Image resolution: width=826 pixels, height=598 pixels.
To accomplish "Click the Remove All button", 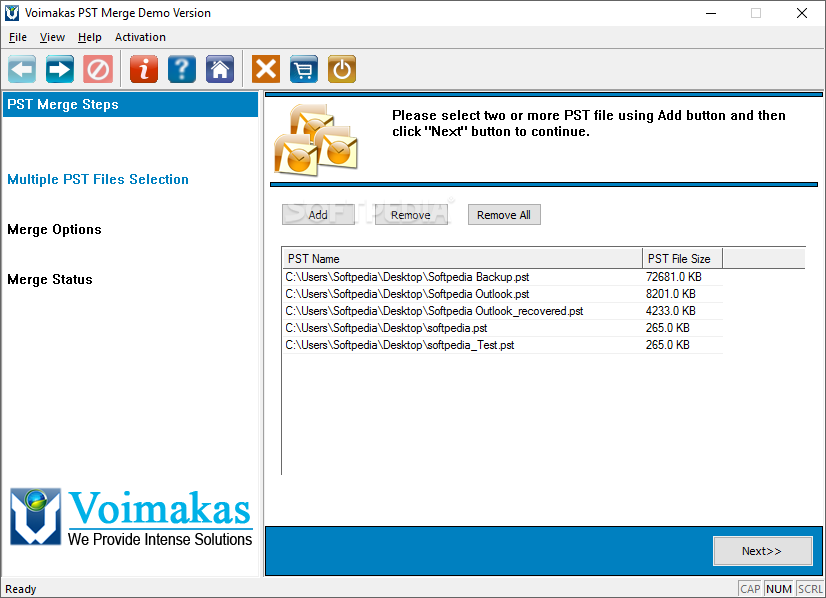I will 504,214.
